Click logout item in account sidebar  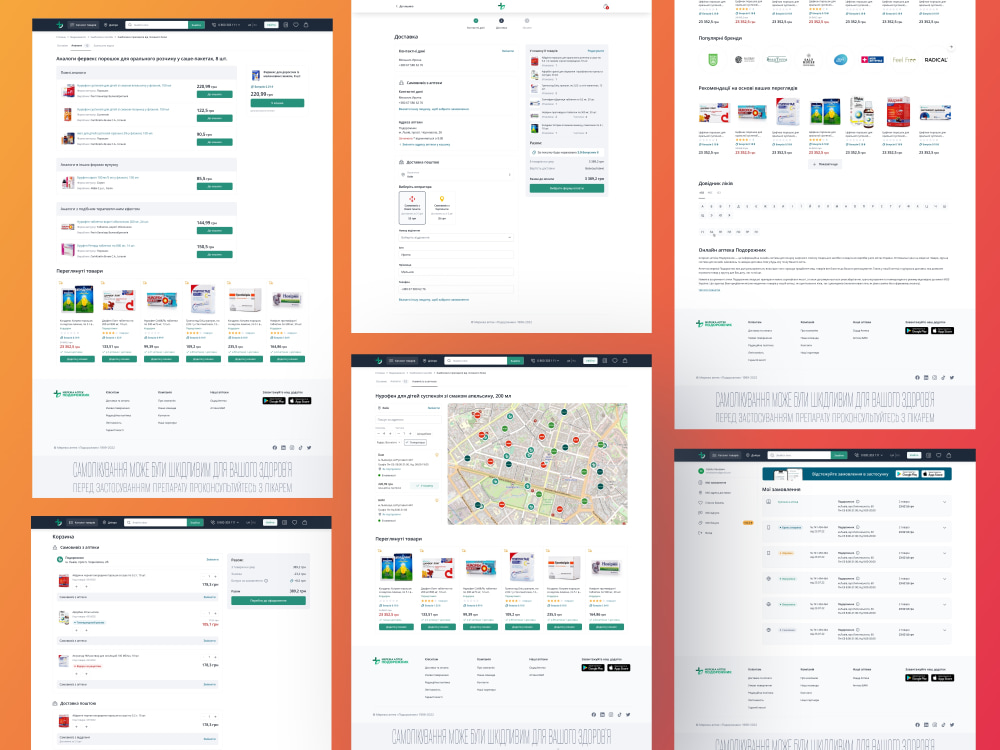(707, 533)
